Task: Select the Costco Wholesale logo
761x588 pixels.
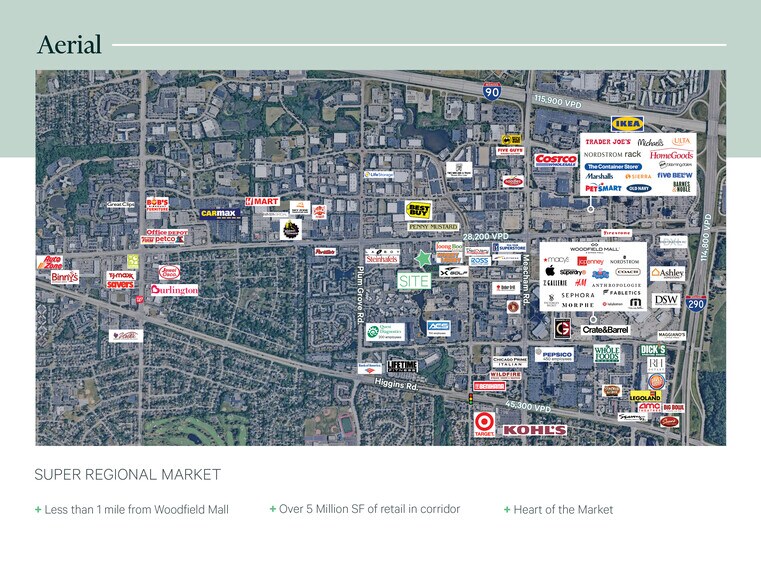Action: coord(555,160)
